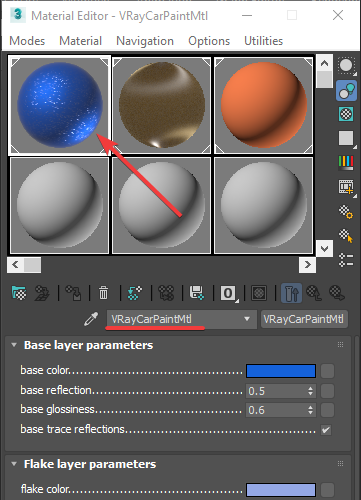The width and height of the screenshot is (361, 500).
Task: Pick material with the eyedropper icon
Action: [91, 319]
